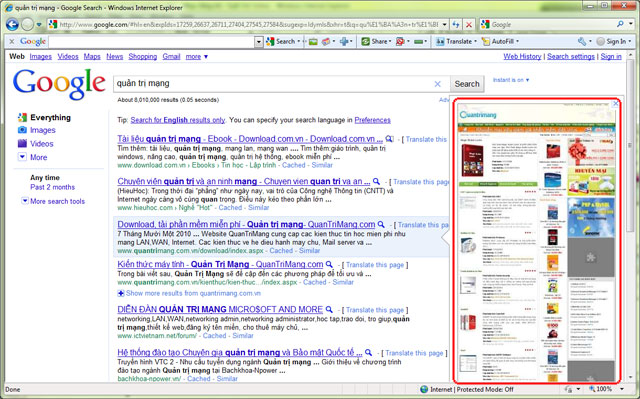This screenshot has height=399, width=640.
Task: Open 'DIỄN ĐÀN QUẢN TRỊ MẠNG MICROSOFT' result
Action: [220, 309]
